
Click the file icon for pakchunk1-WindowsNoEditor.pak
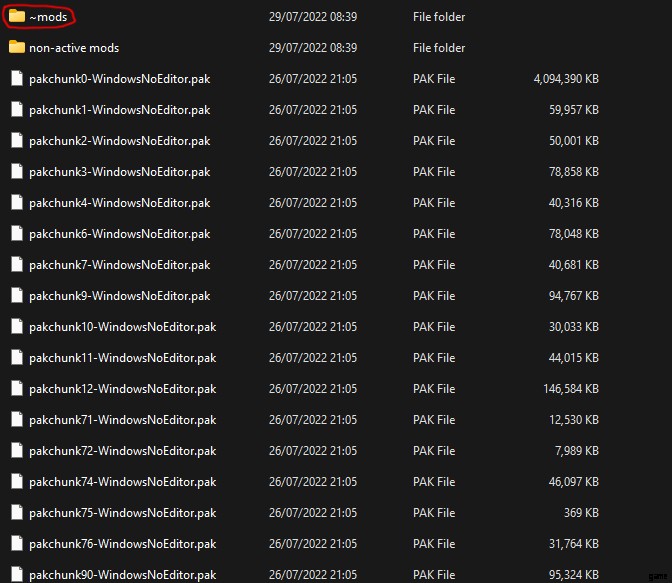(16, 110)
